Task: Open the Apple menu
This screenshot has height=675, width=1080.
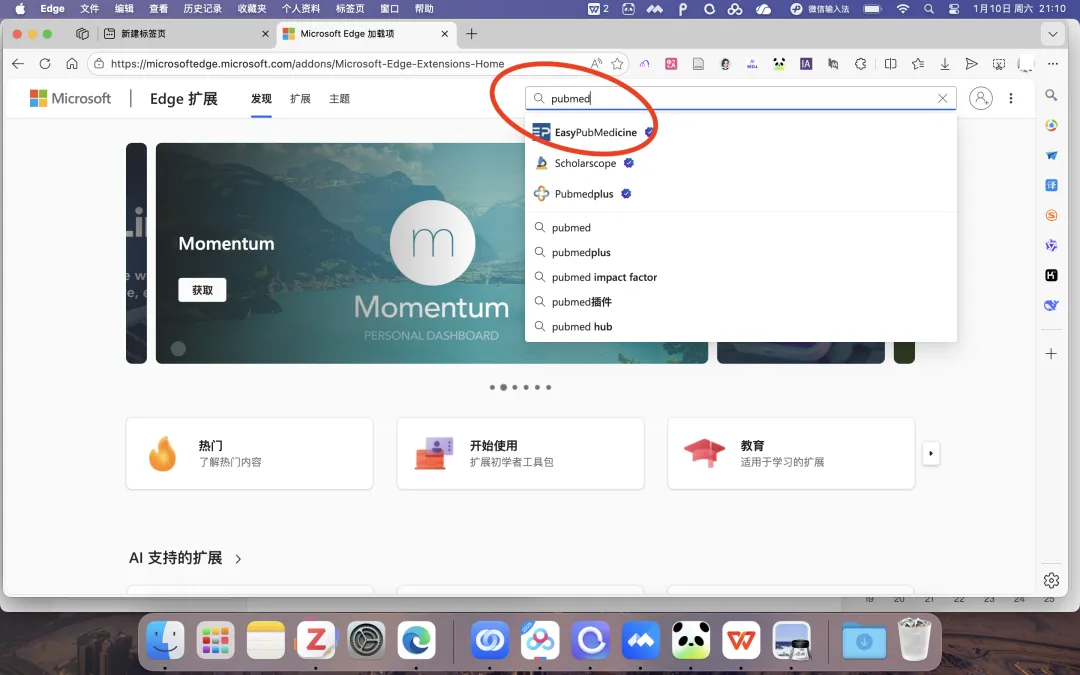Action: (x=20, y=8)
